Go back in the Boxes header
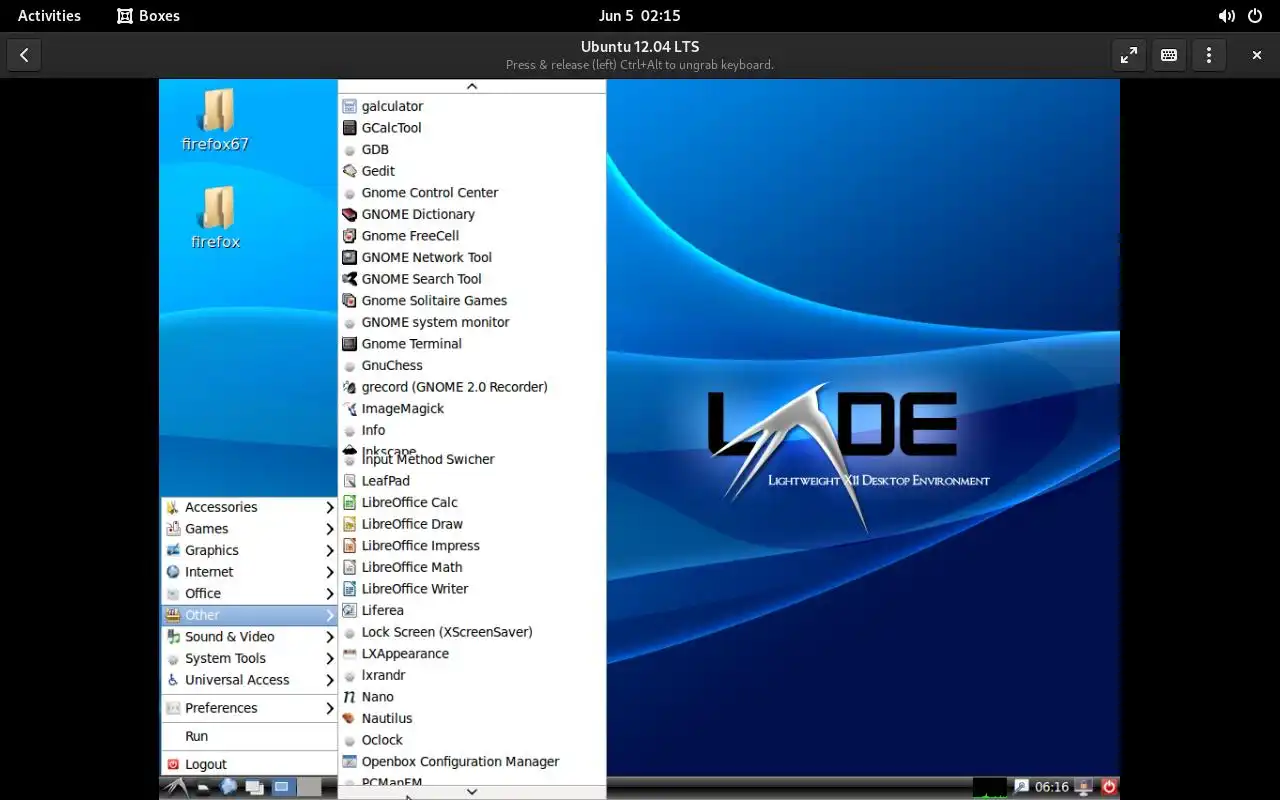 pyautogui.click(x=24, y=55)
